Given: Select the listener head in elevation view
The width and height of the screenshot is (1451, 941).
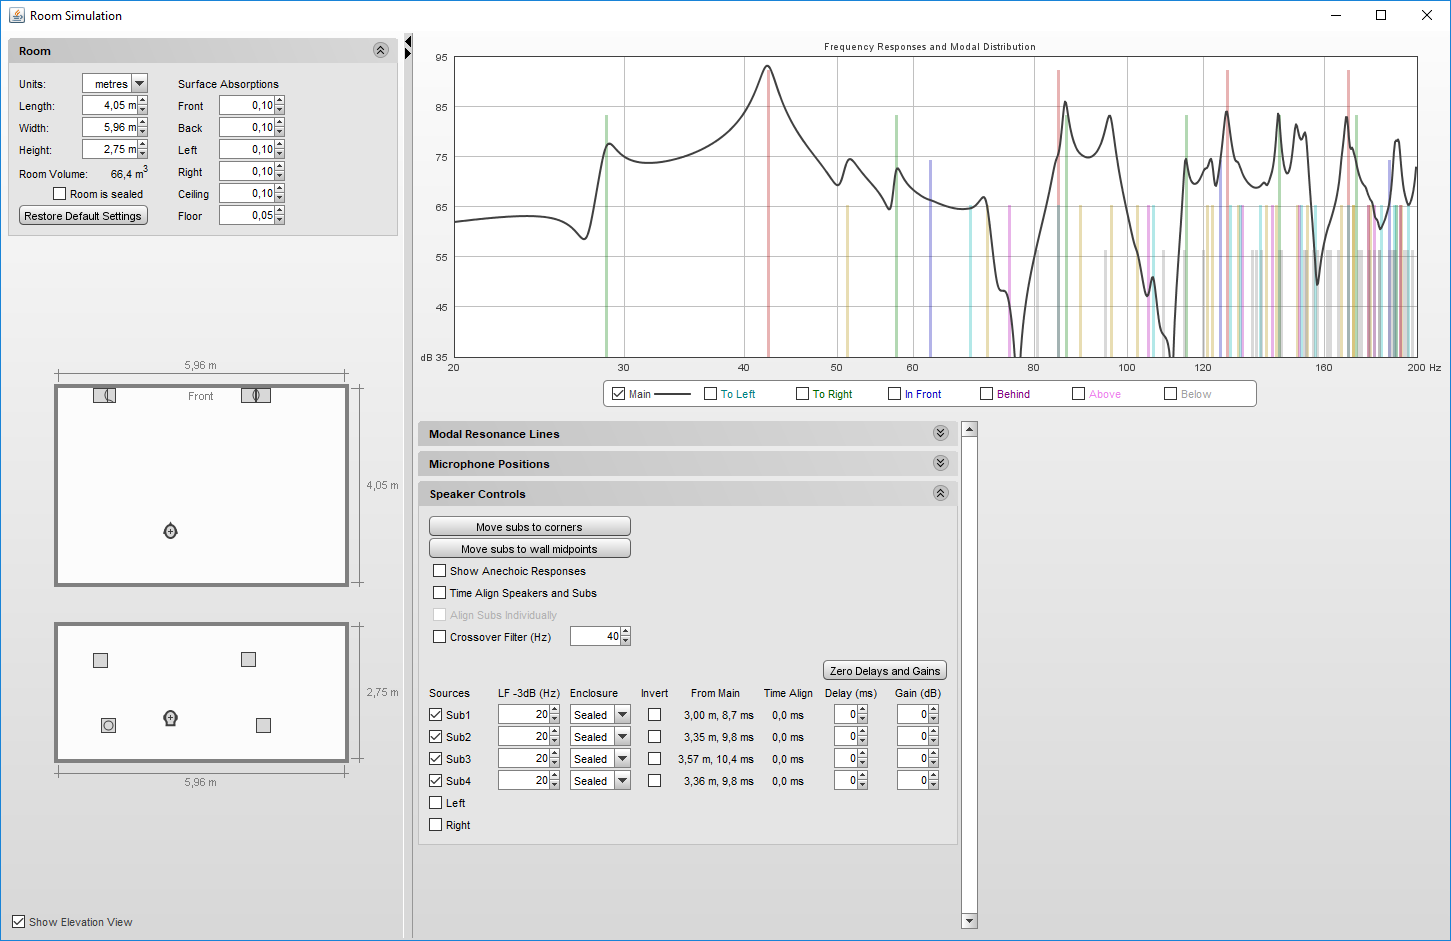Looking at the screenshot, I should coord(170,718).
